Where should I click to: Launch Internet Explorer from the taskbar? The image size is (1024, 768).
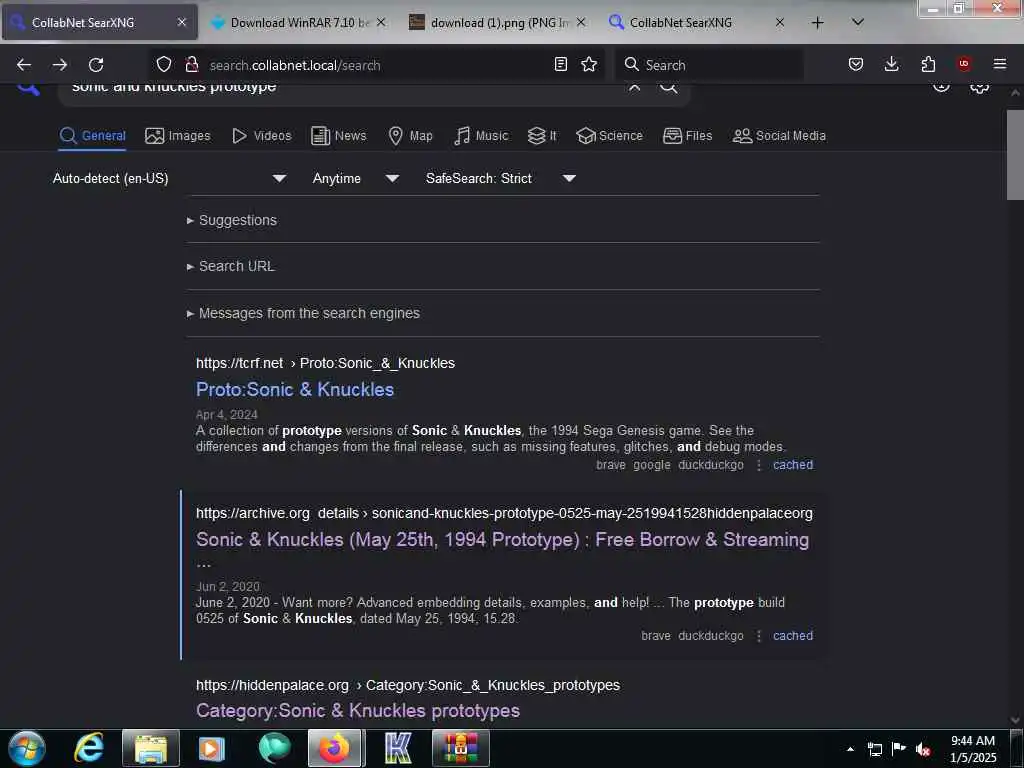[x=89, y=748]
